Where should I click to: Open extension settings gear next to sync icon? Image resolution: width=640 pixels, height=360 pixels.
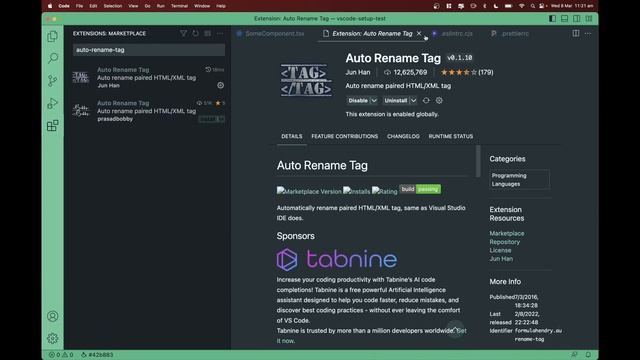pos(439,100)
